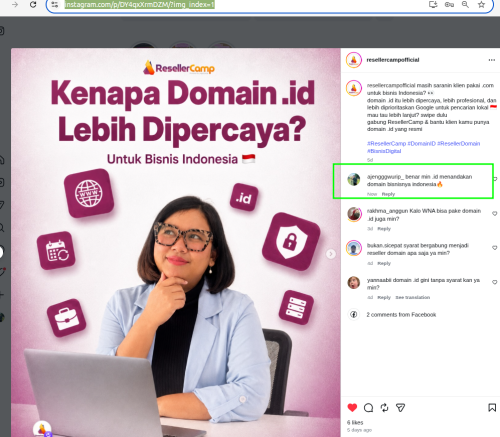Open the three-dot more options menu
The height and width of the screenshot is (437, 500).
coord(492,60)
